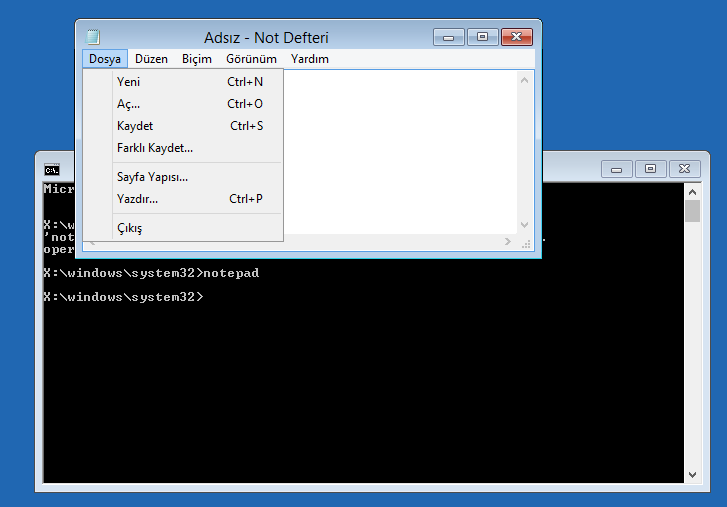Choose Çıkış to exit Notepad

183,228
